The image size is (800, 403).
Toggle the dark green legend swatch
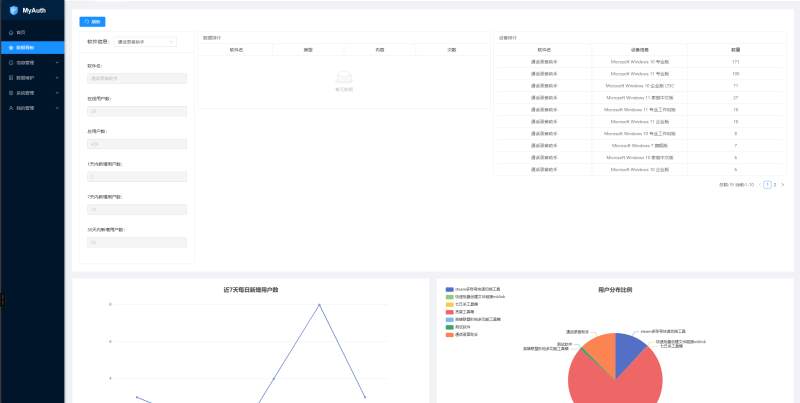[449, 327]
